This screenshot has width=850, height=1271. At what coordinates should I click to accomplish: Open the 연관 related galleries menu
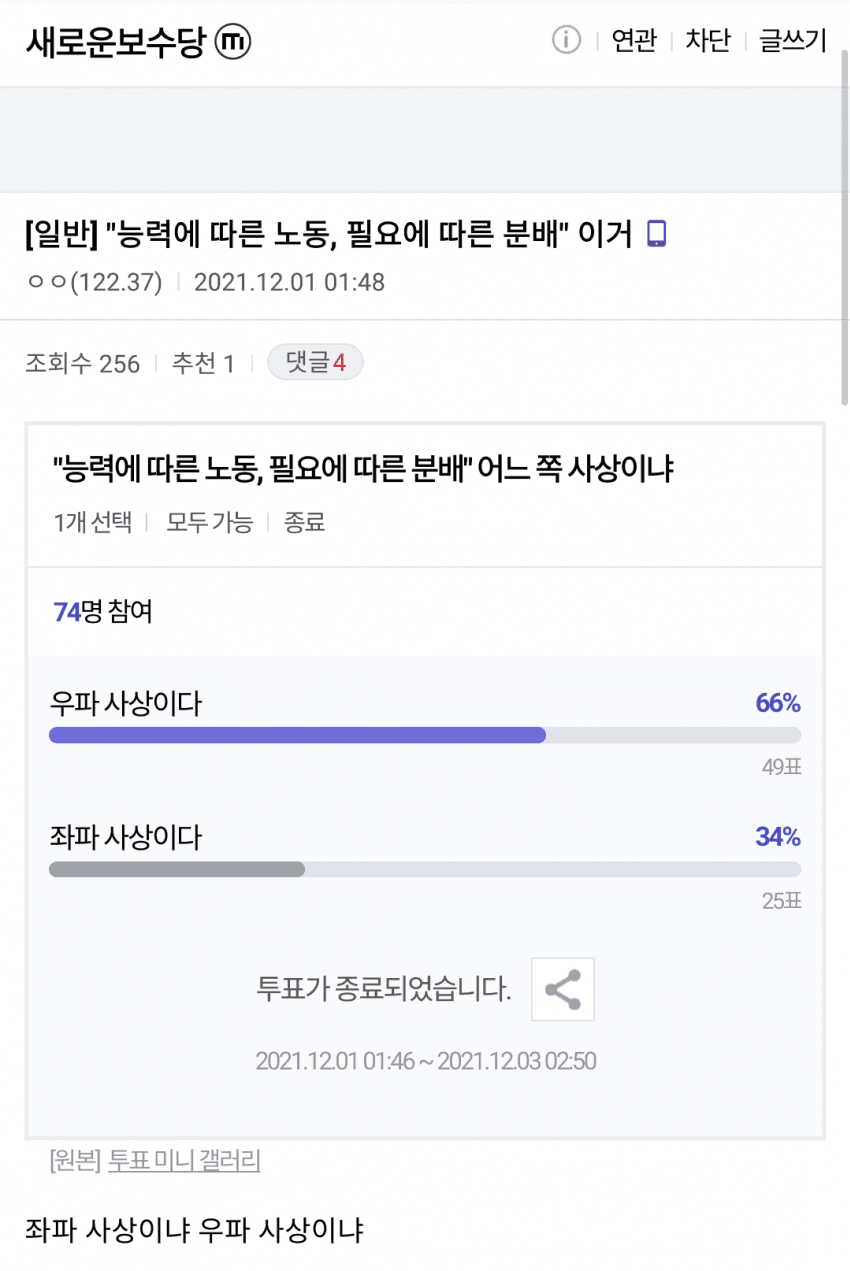634,41
